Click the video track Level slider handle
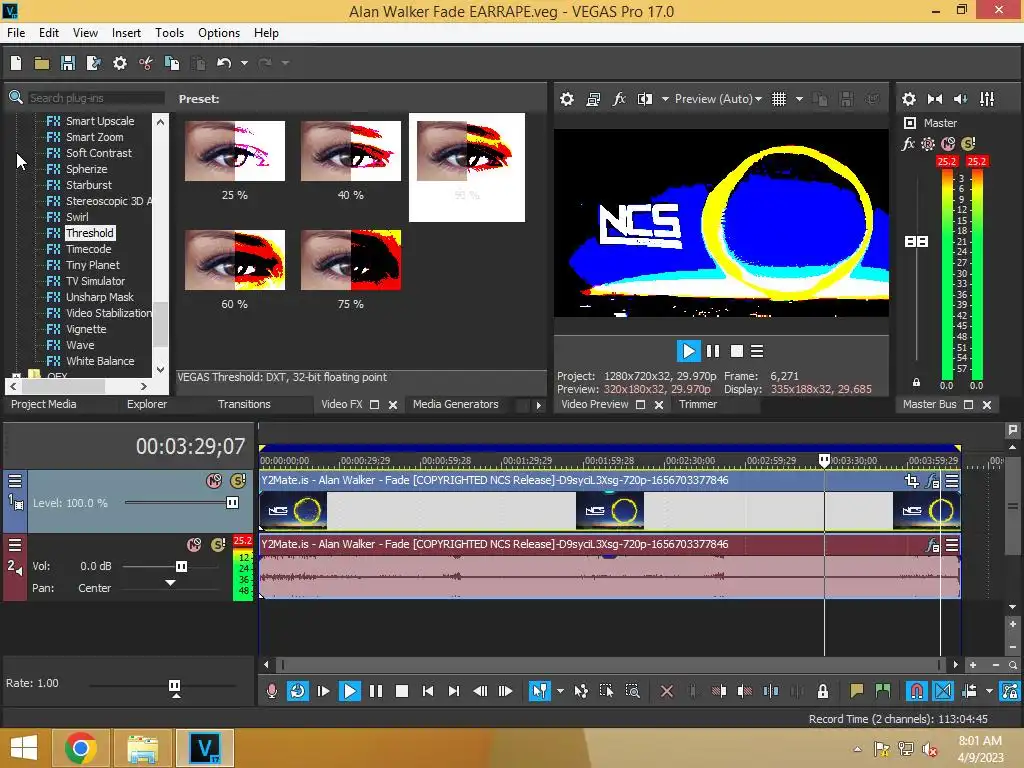This screenshot has width=1024, height=768. click(x=232, y=503)
